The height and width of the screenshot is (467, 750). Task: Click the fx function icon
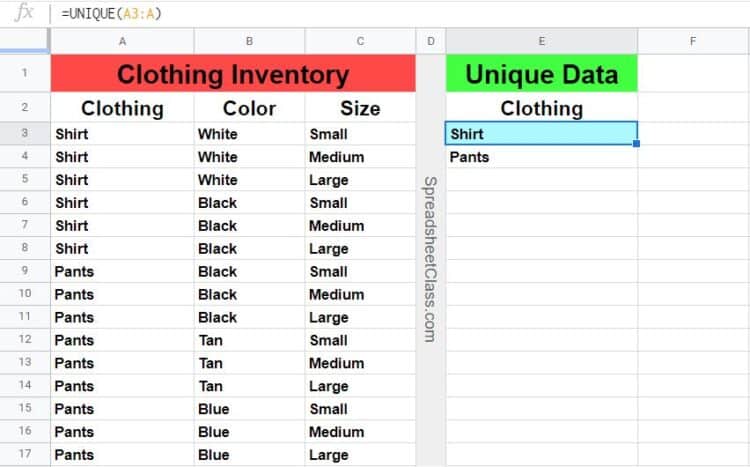(25, 13)
